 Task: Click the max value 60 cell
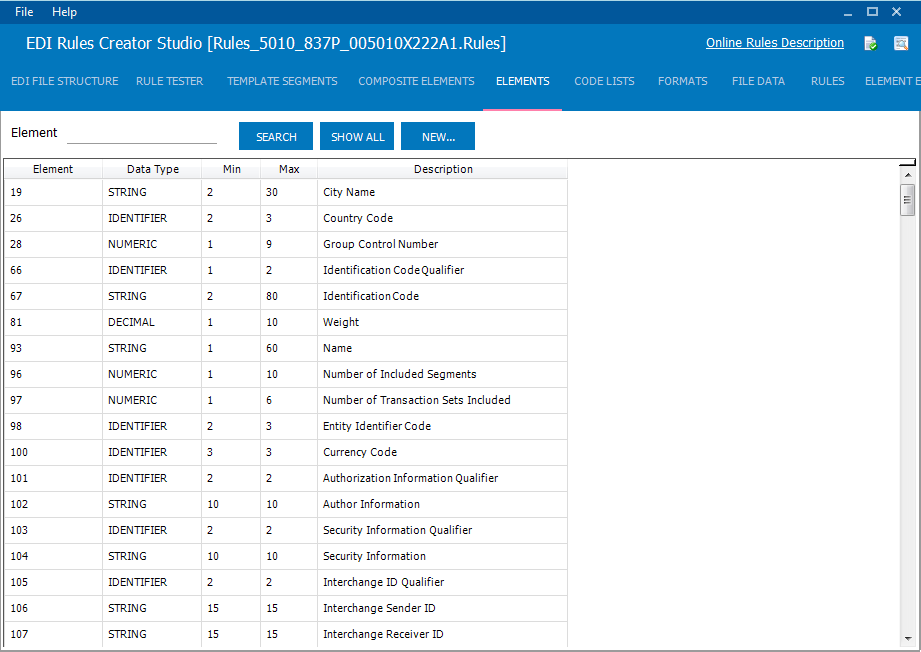[x=289, y=348]
